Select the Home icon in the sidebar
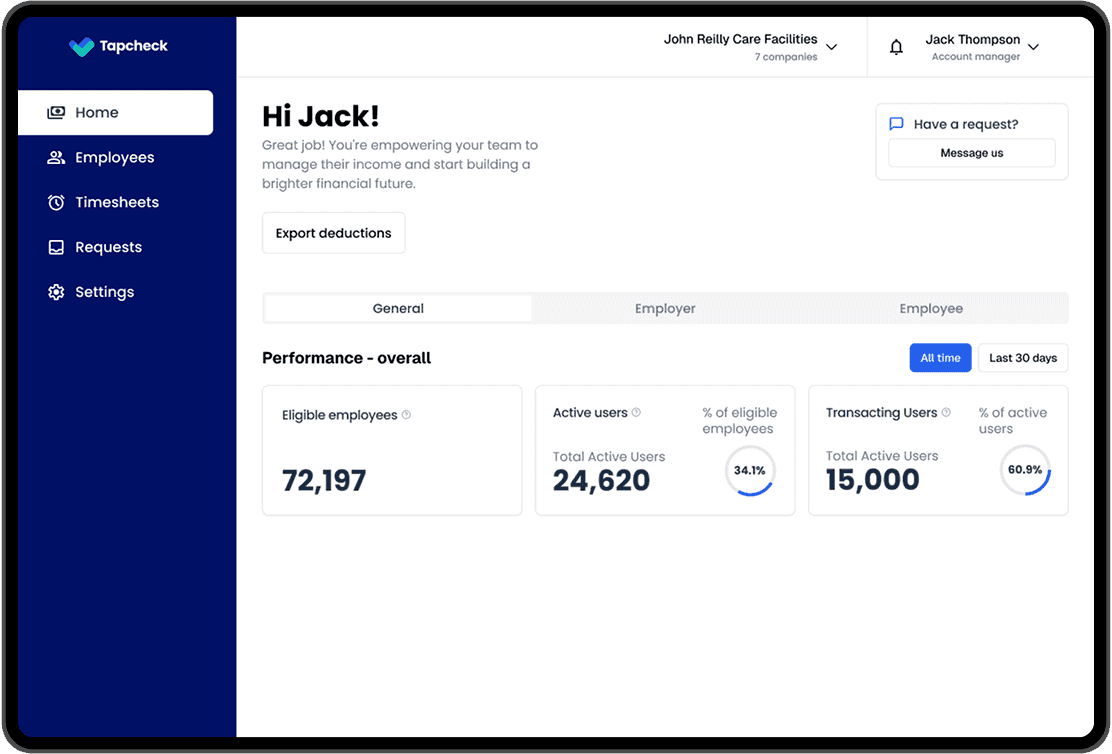The width and height of the screenshot is (1112, 754). (56, 112)
